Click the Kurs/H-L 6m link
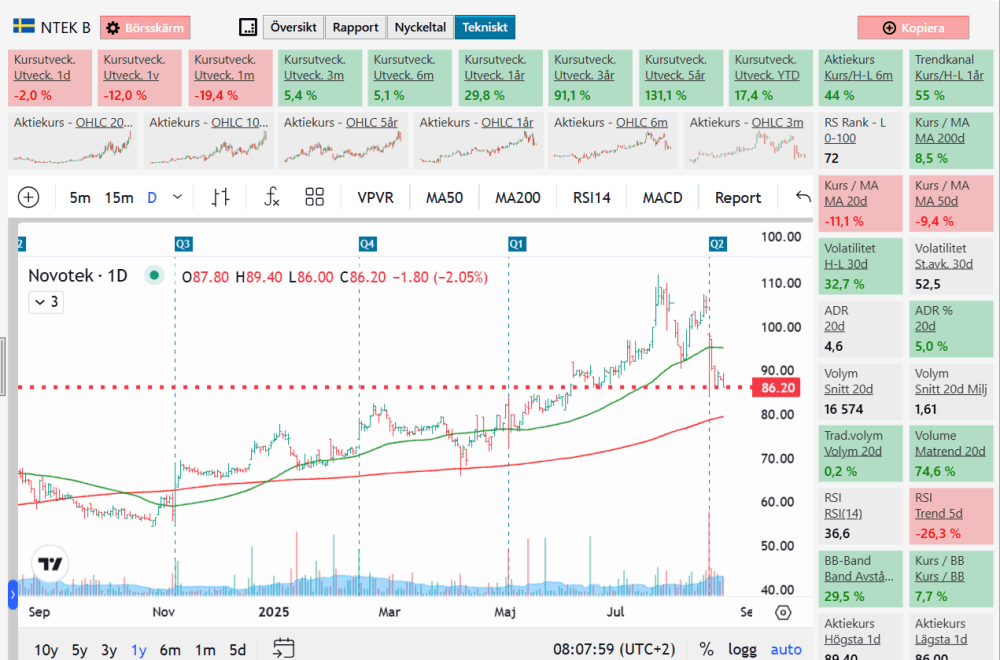This screenshot has height=660, width=1000. coord(858,75)
